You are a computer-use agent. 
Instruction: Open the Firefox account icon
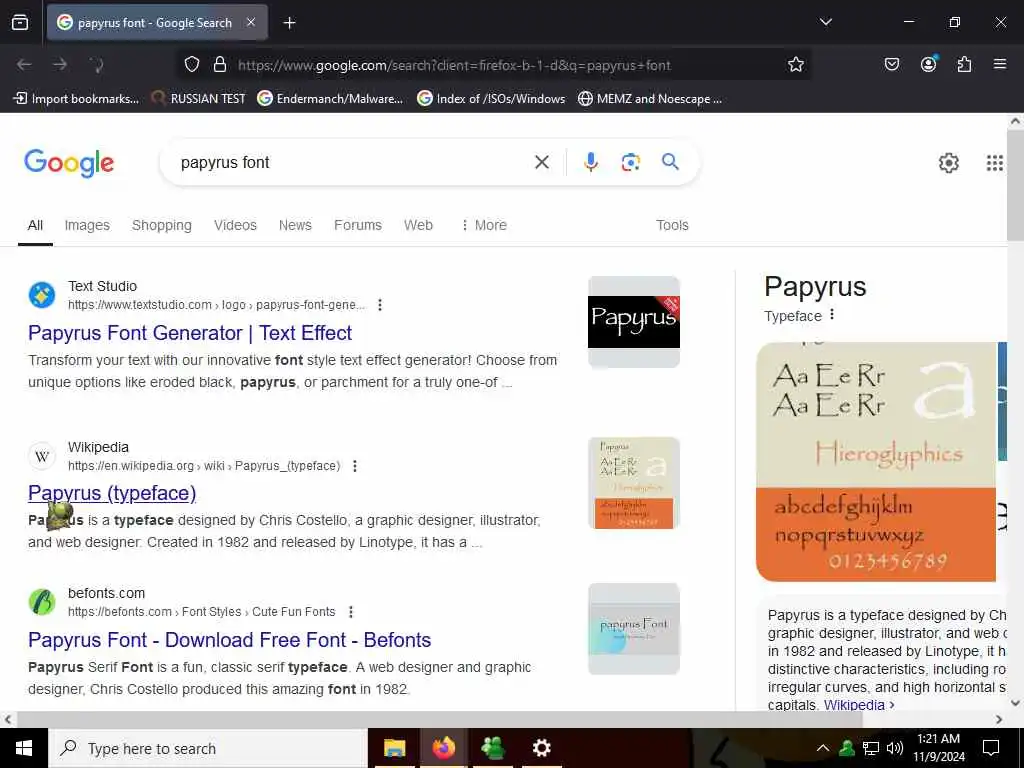coord(928,64)
